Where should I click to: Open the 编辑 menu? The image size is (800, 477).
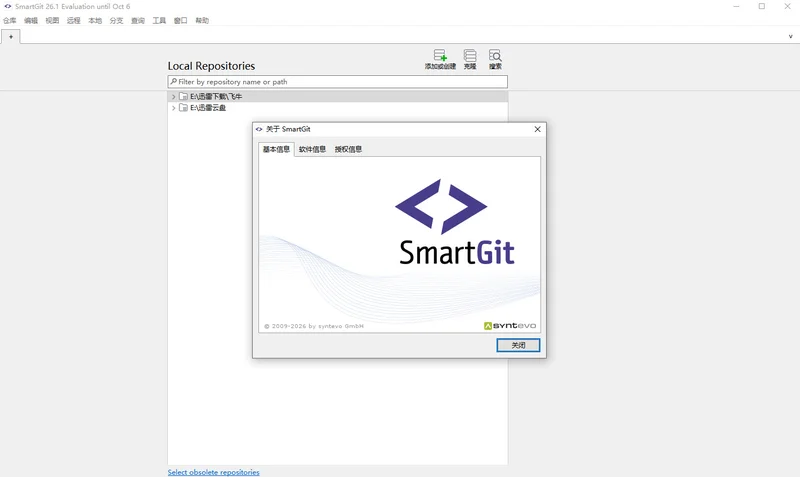pos(31,20)
